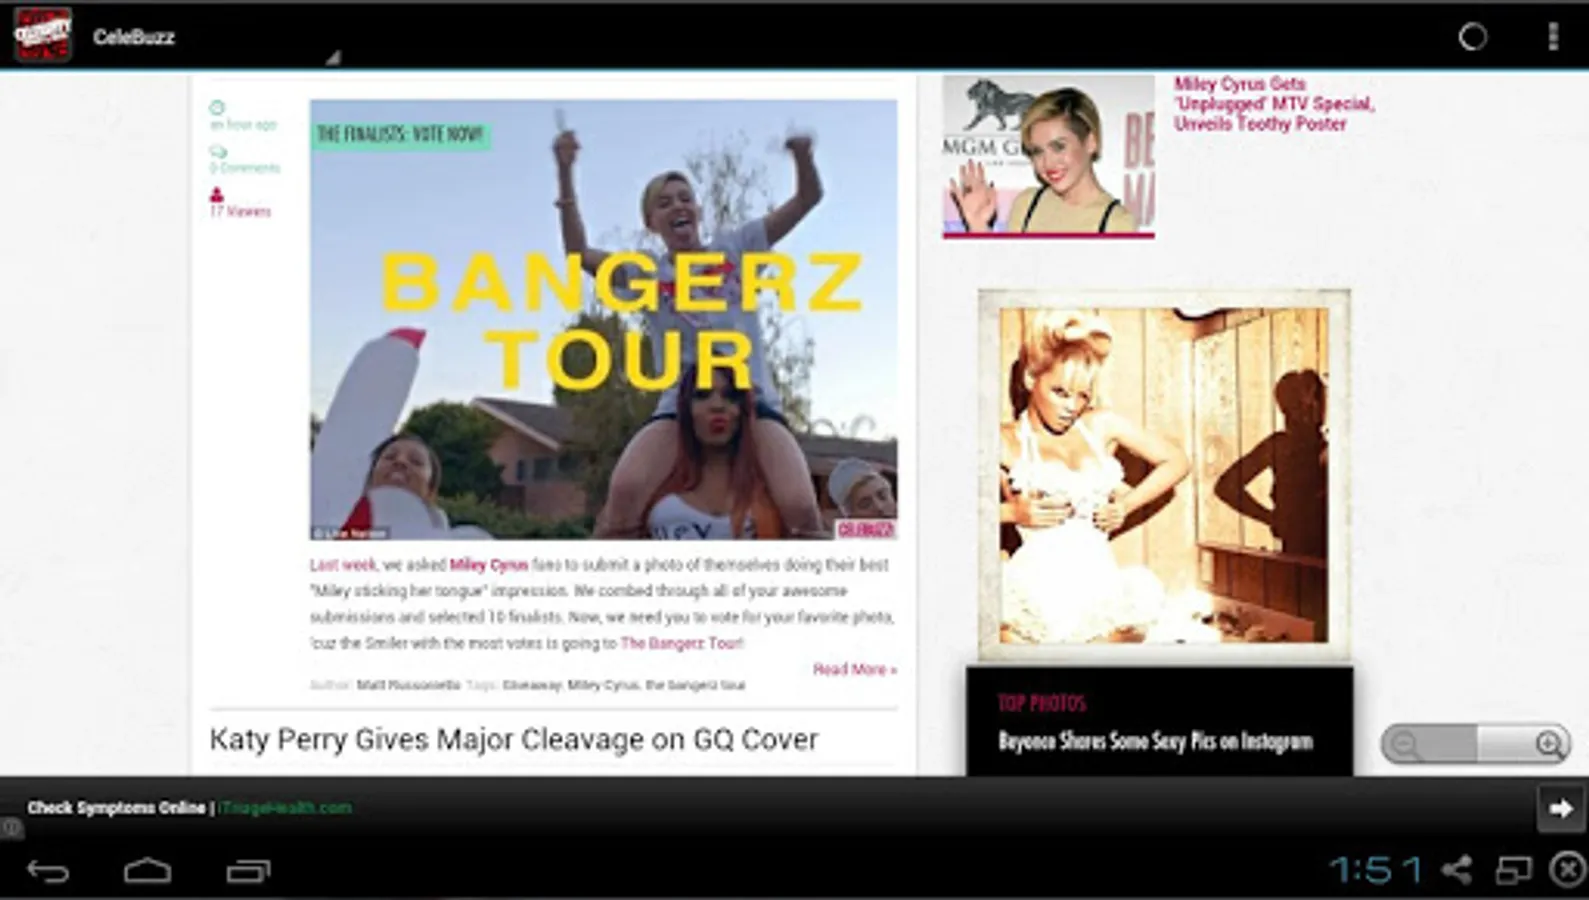Tap the recent apps button
This screenshot has width=1589, height=900.
248,871
